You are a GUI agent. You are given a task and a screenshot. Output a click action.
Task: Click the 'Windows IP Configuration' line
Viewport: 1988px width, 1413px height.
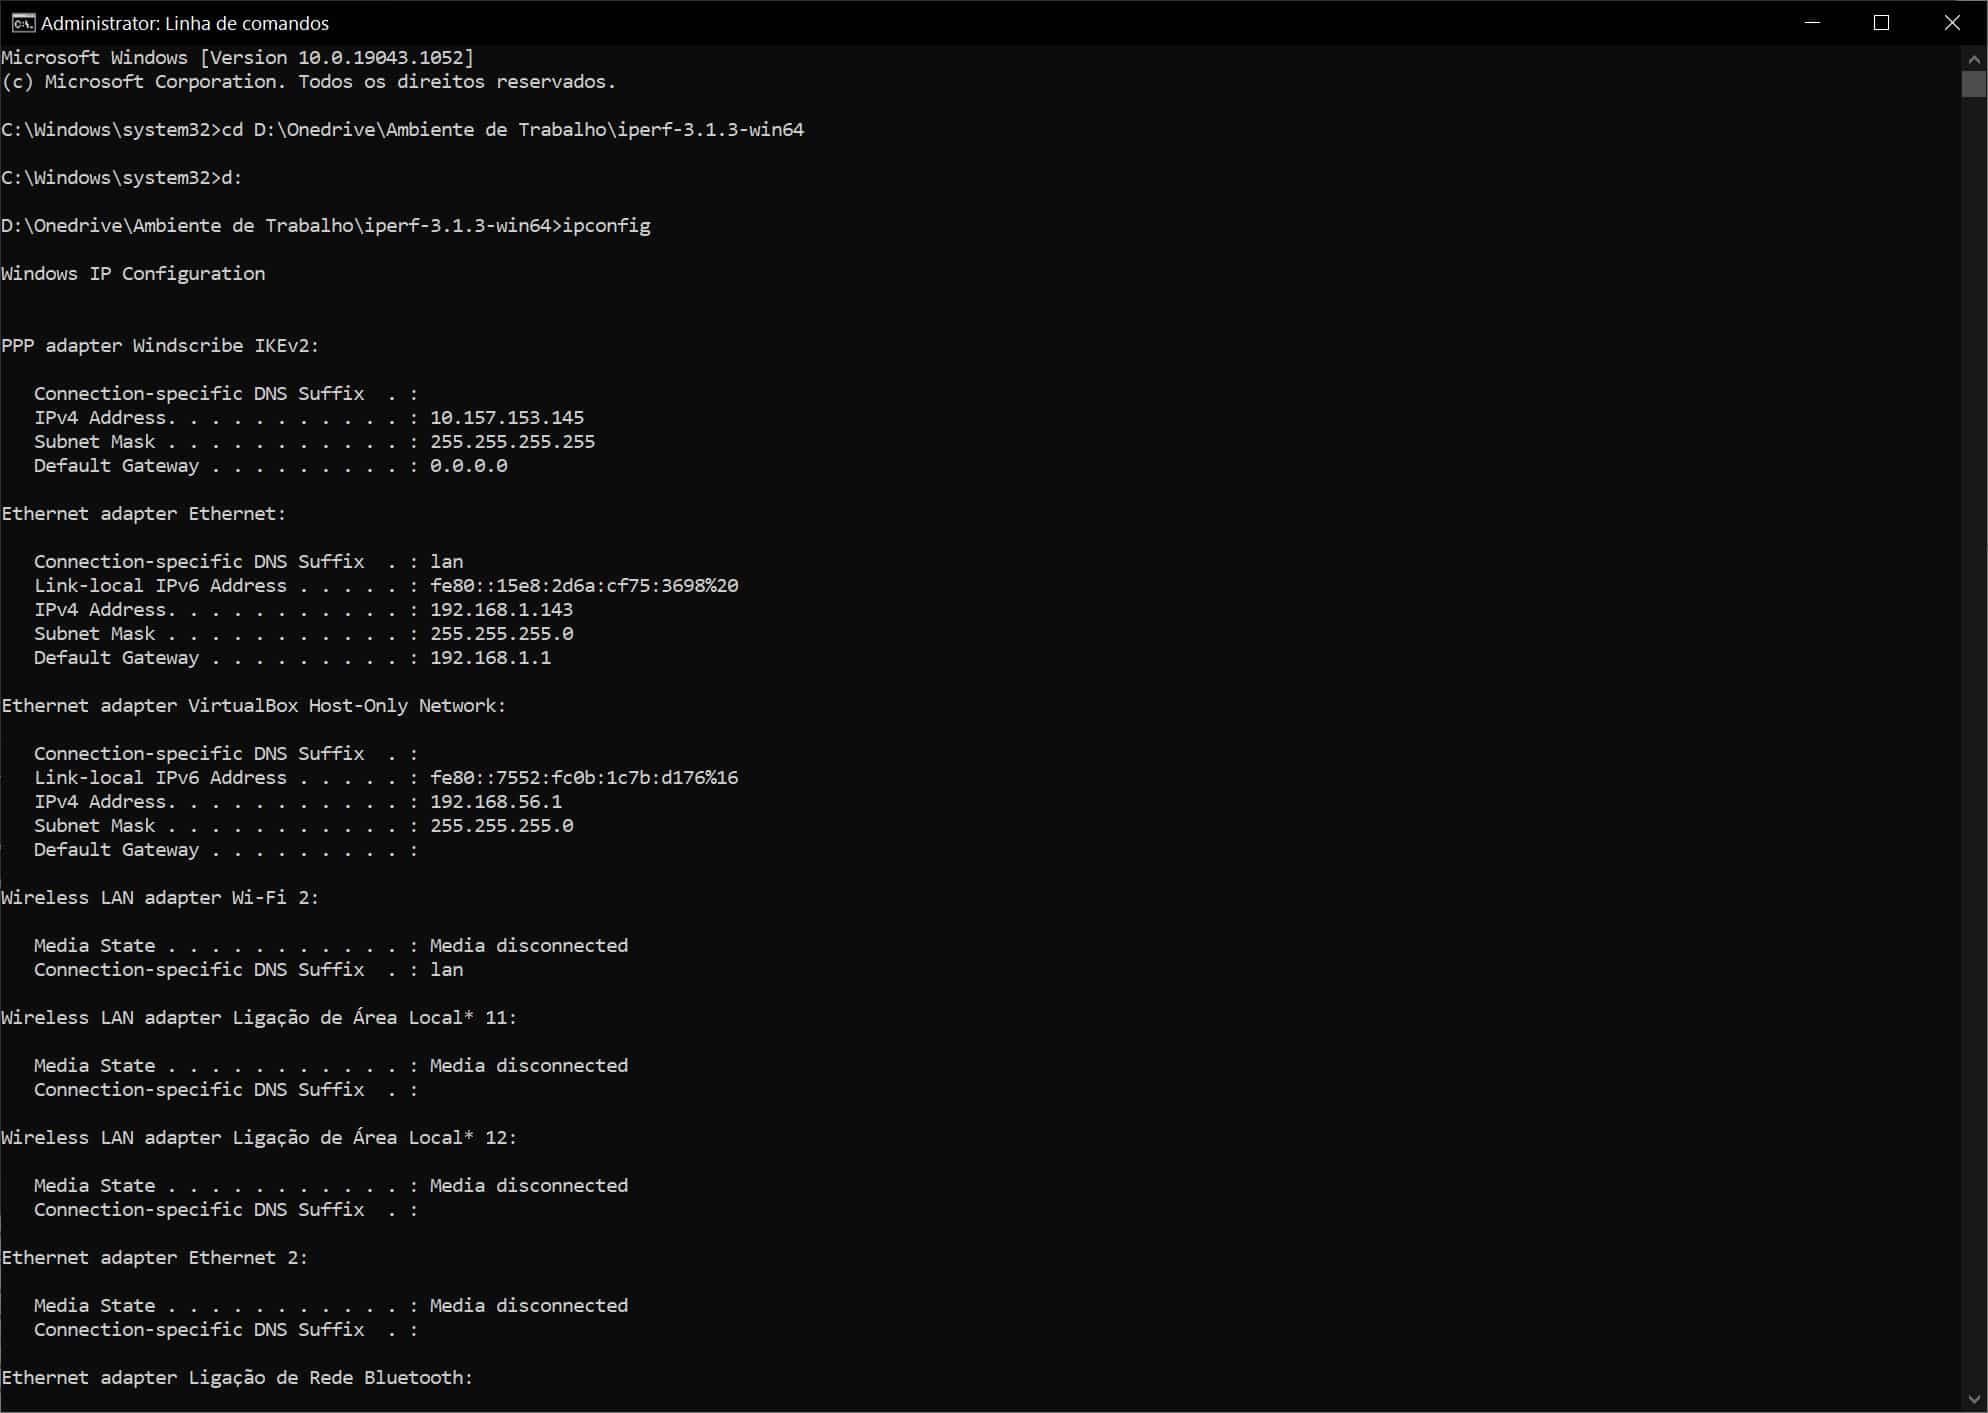(x=133, y=273)
